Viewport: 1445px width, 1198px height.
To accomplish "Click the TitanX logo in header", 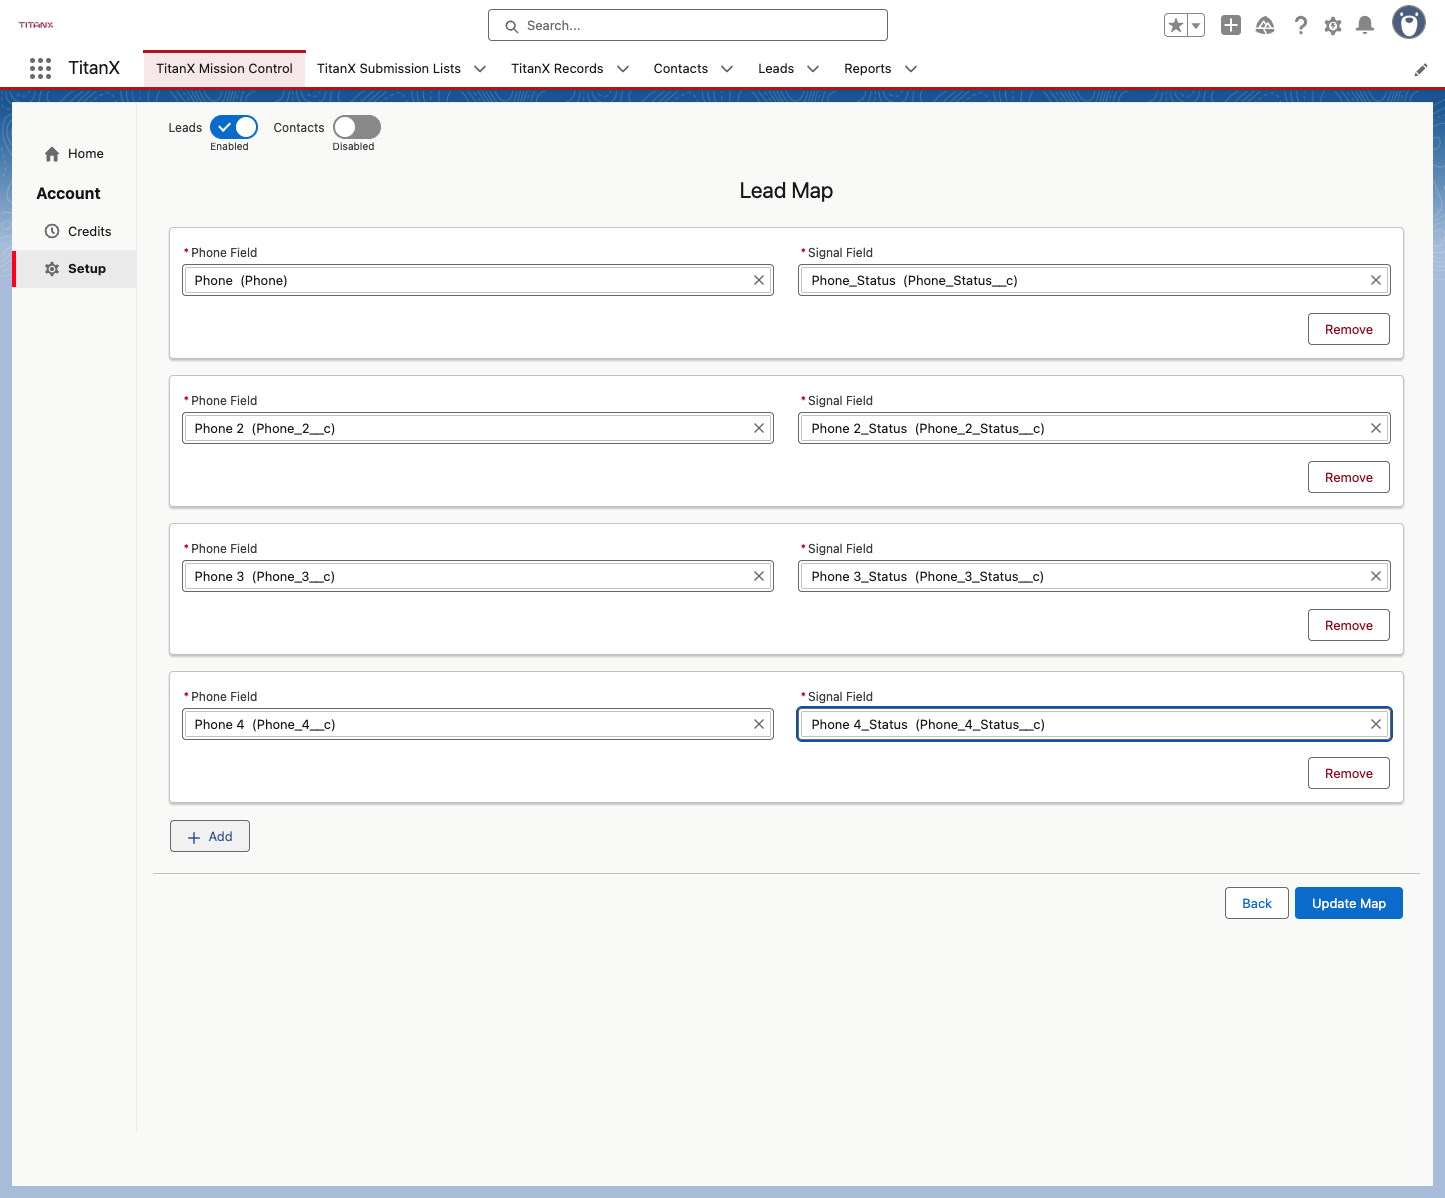I will 36,25.
